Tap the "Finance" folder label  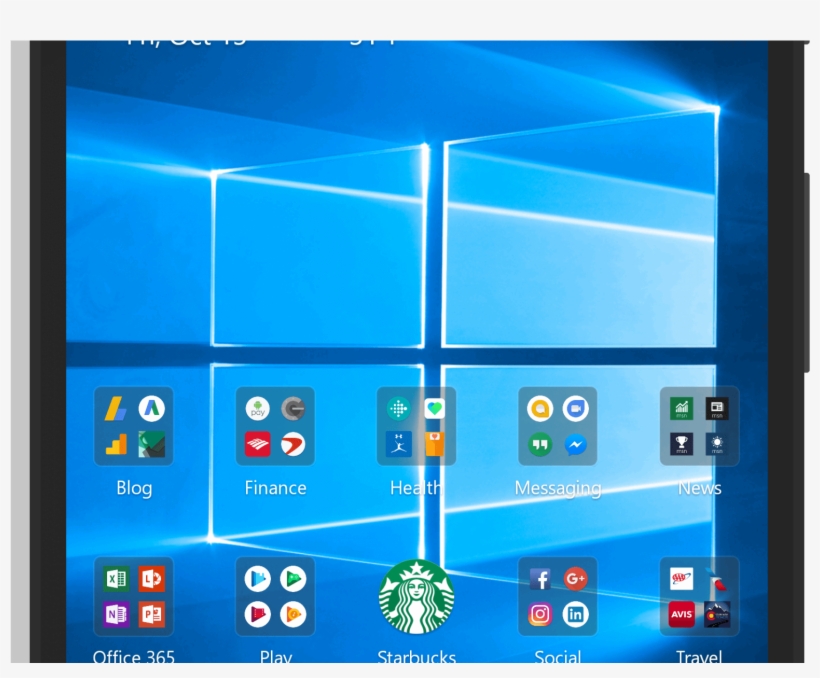pos(276,488)
